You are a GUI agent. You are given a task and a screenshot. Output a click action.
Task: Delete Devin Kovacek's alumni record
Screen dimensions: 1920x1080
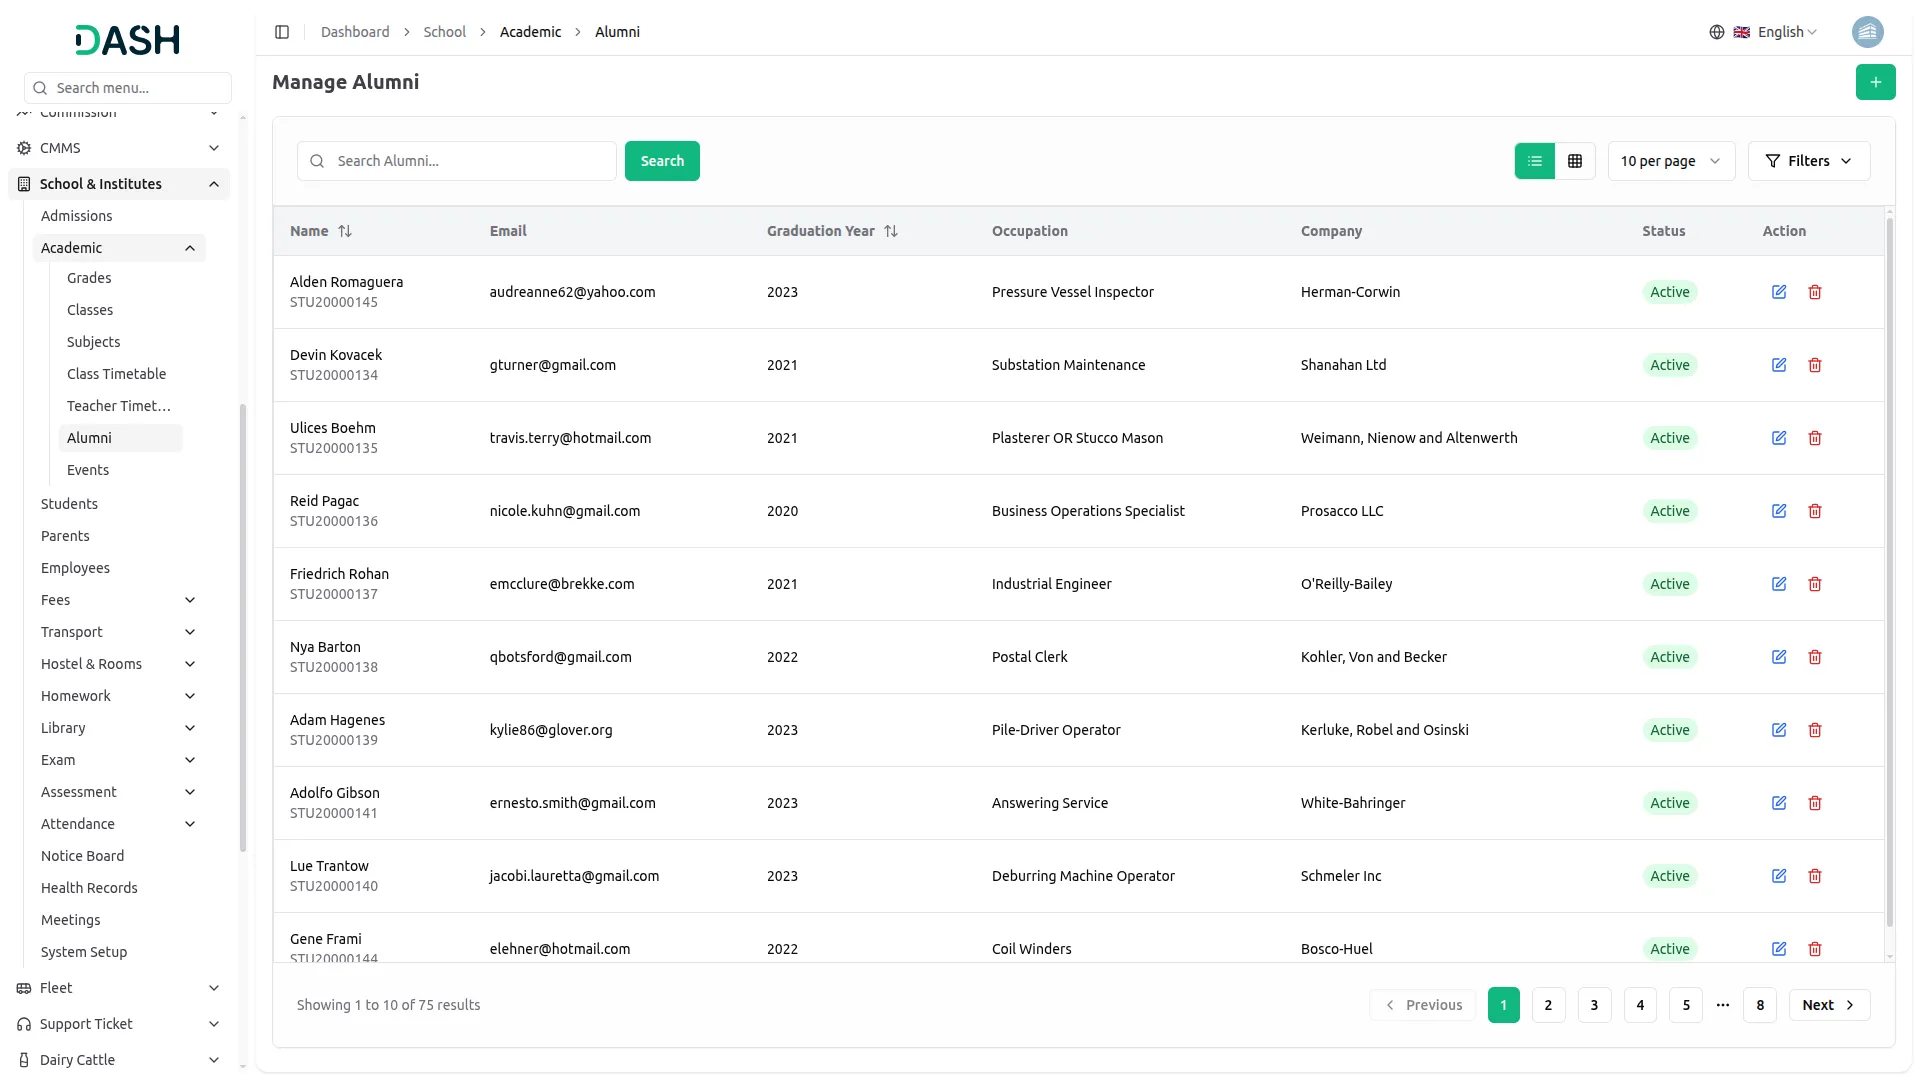point(1815,365)
